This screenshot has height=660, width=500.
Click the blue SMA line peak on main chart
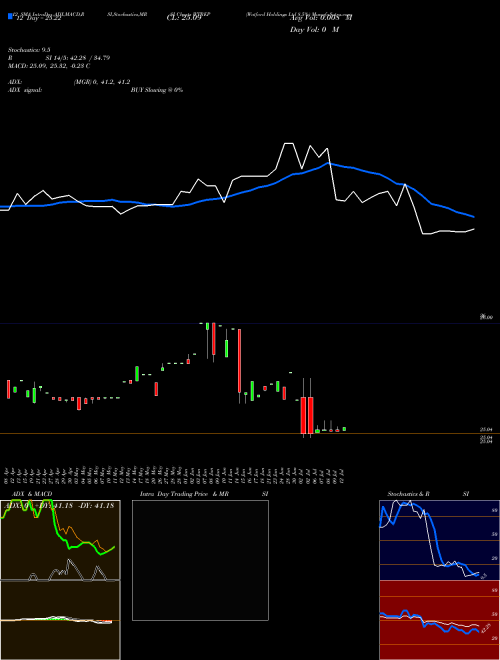(x=328, y=163)
